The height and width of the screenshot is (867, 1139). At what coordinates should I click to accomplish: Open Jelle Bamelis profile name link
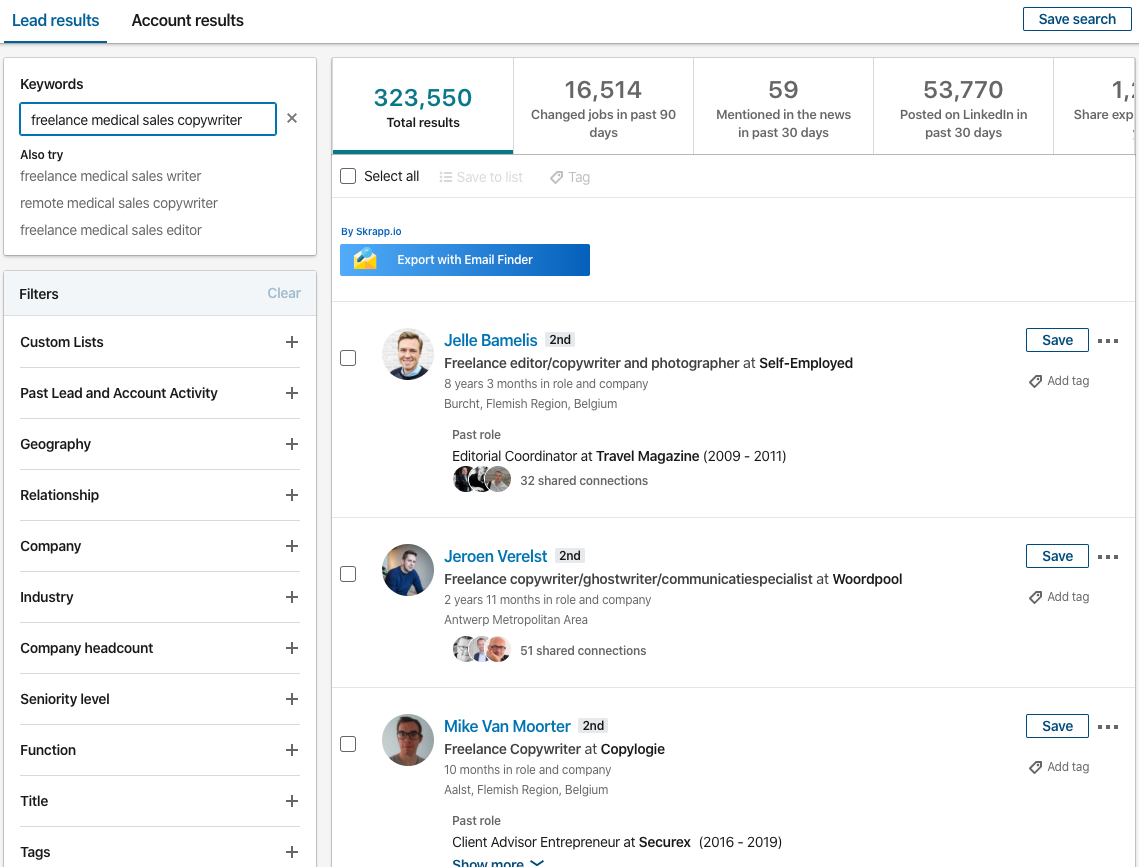490,340
